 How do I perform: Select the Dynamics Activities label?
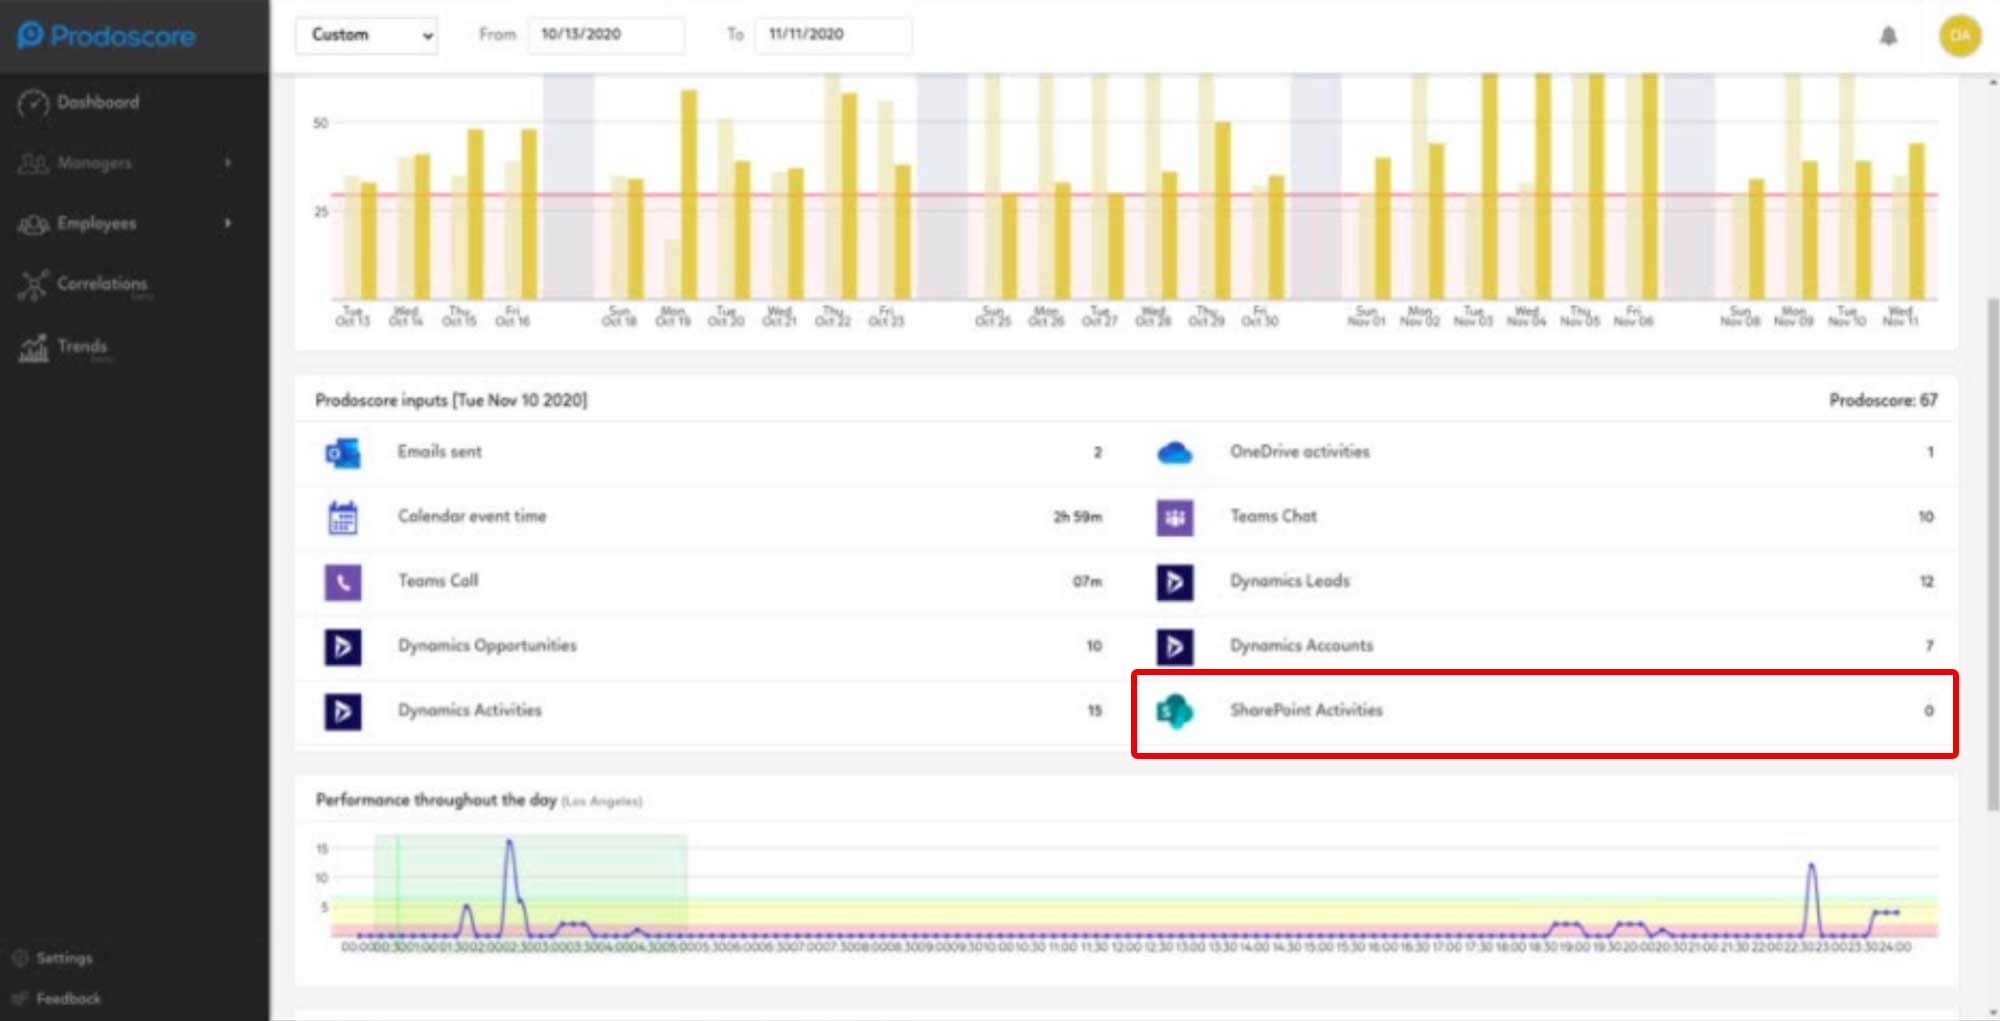(x=470, y=710)
